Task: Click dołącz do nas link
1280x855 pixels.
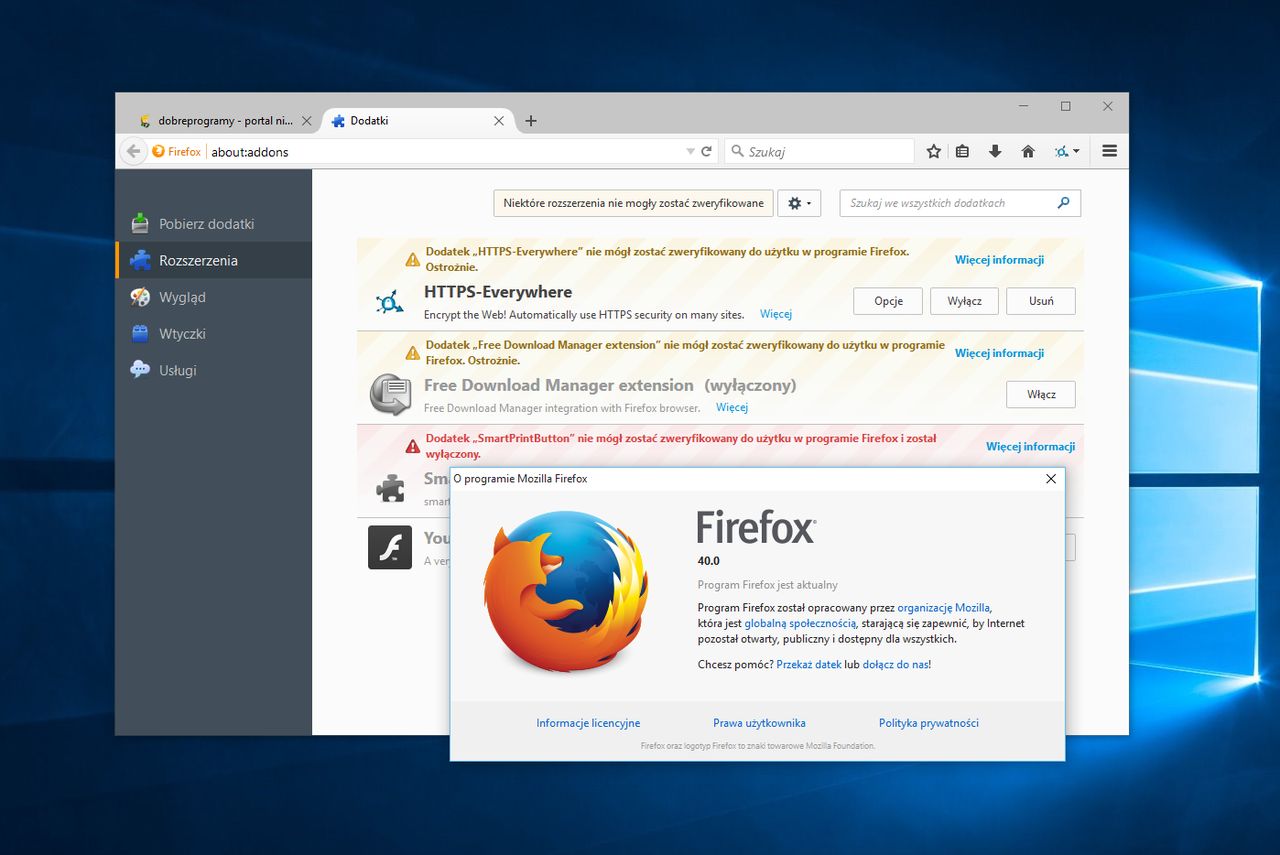Action: (x=895, y=664)
